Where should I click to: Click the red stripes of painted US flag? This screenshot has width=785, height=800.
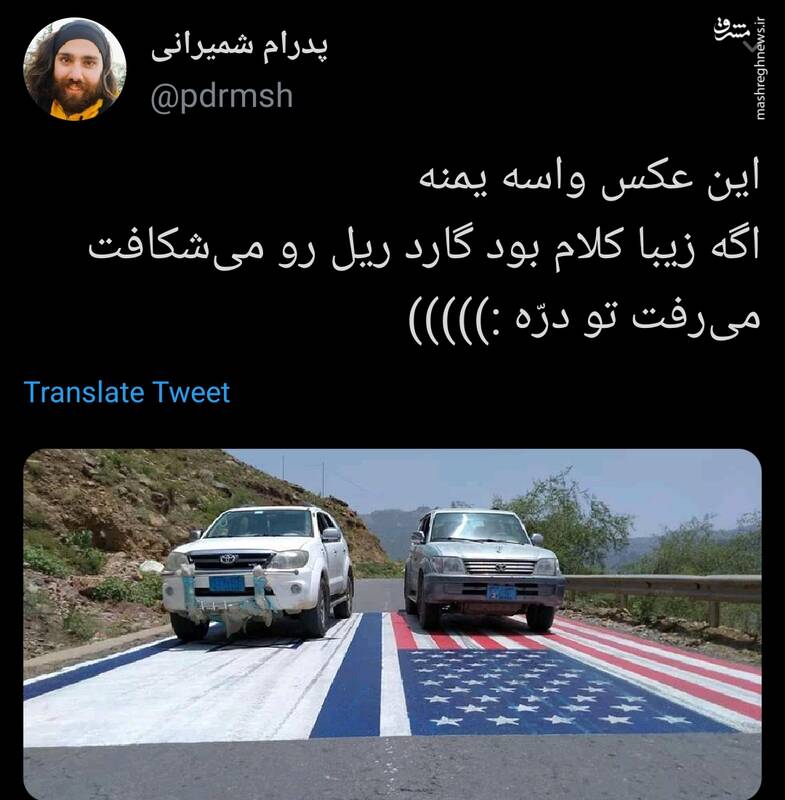pyautogui.click(x=638, y=658)
